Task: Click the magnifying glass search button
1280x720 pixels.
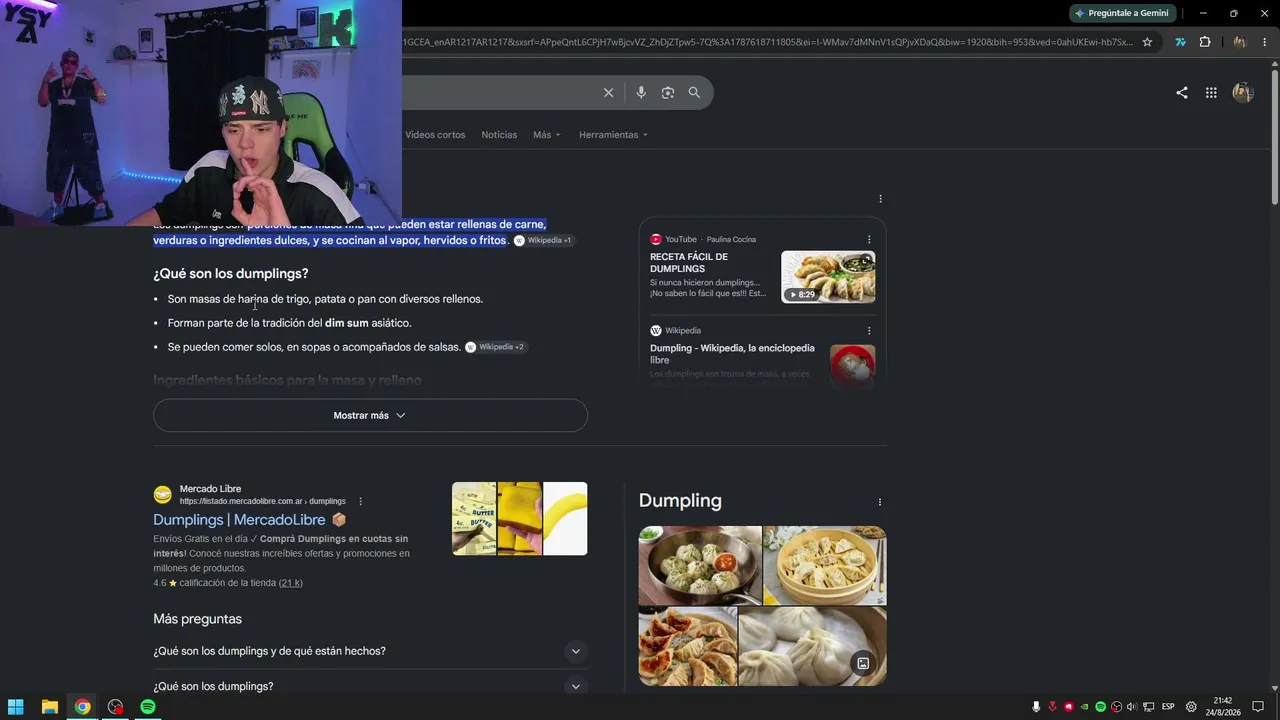Action: [x=694, y=93]
